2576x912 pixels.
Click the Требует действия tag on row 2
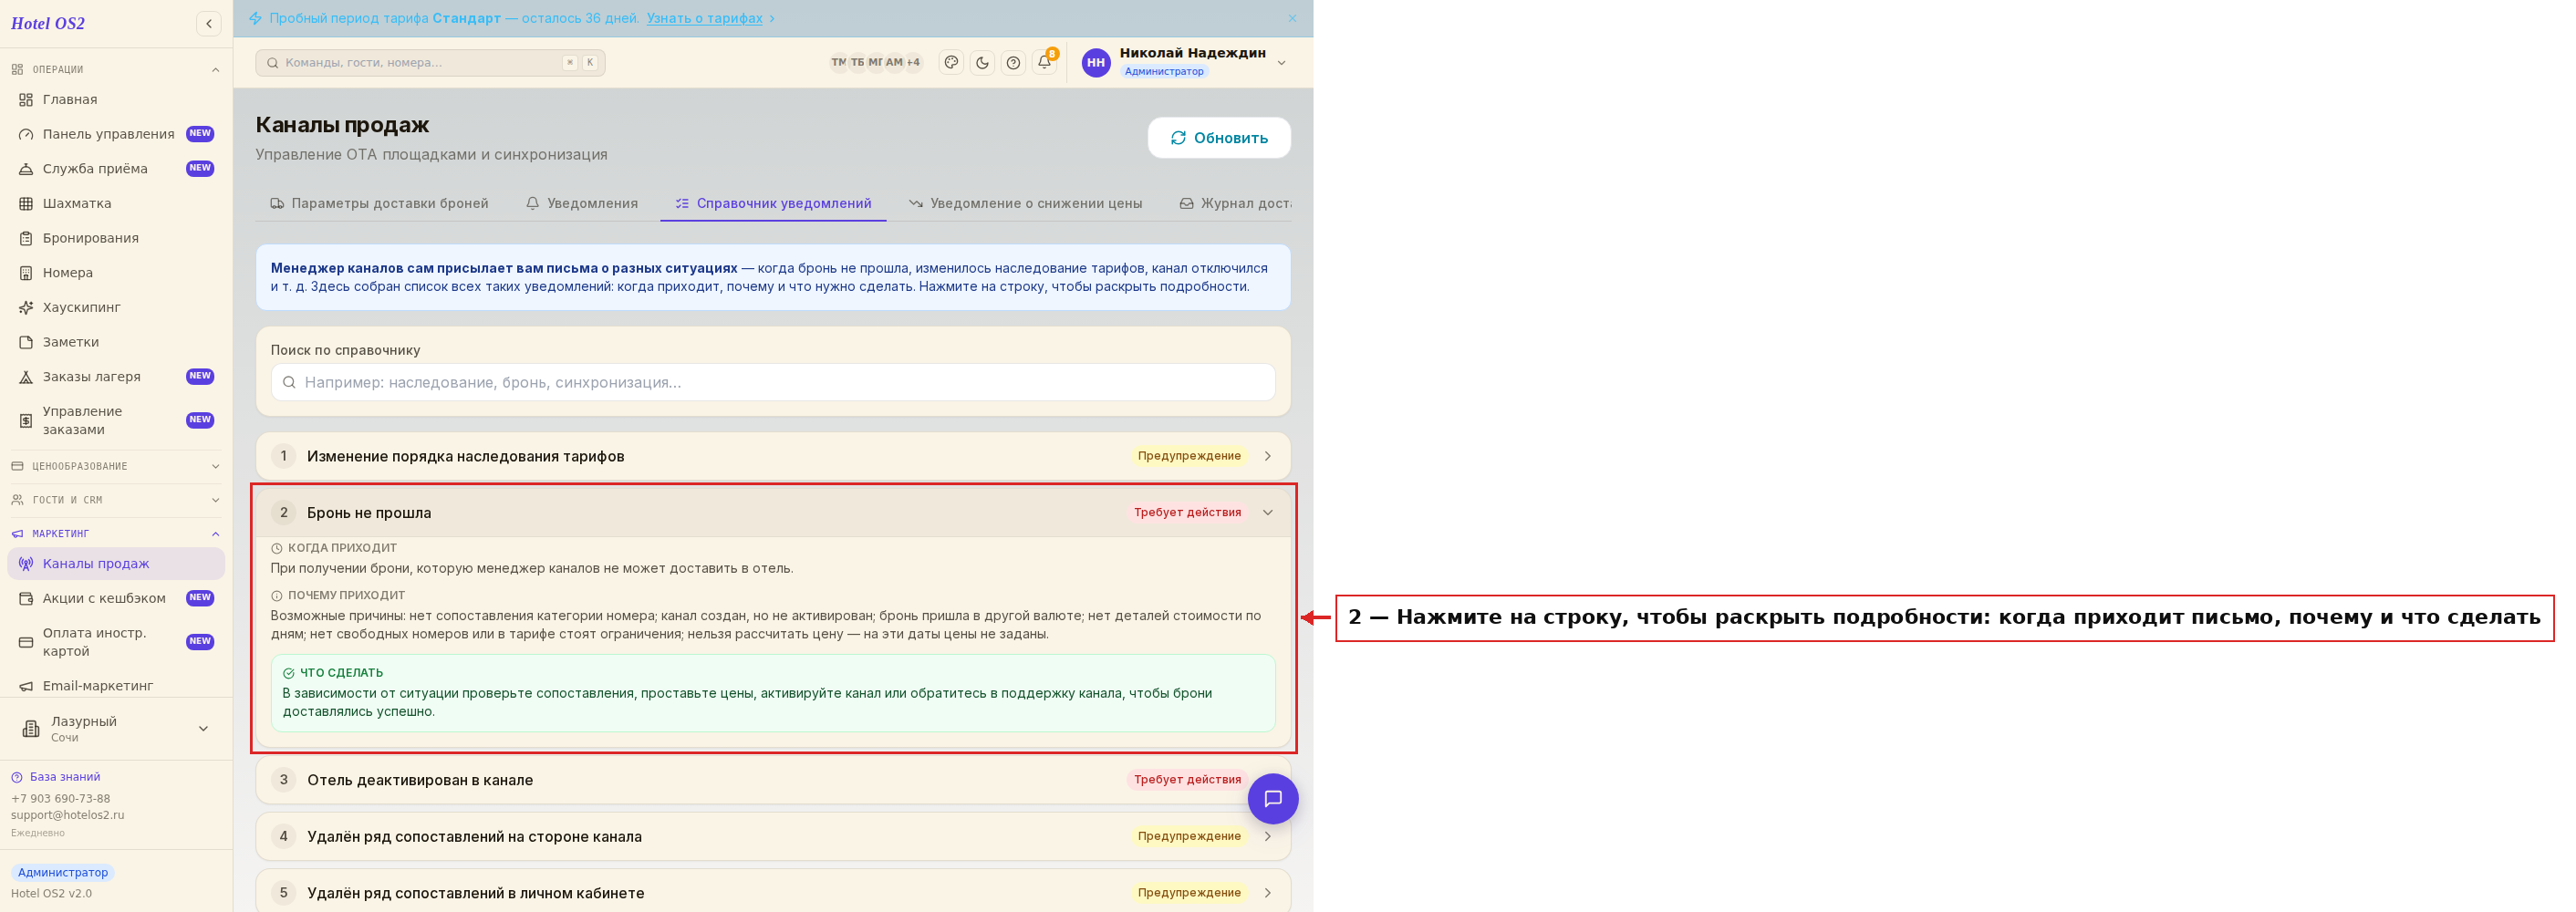(1187, 513)
